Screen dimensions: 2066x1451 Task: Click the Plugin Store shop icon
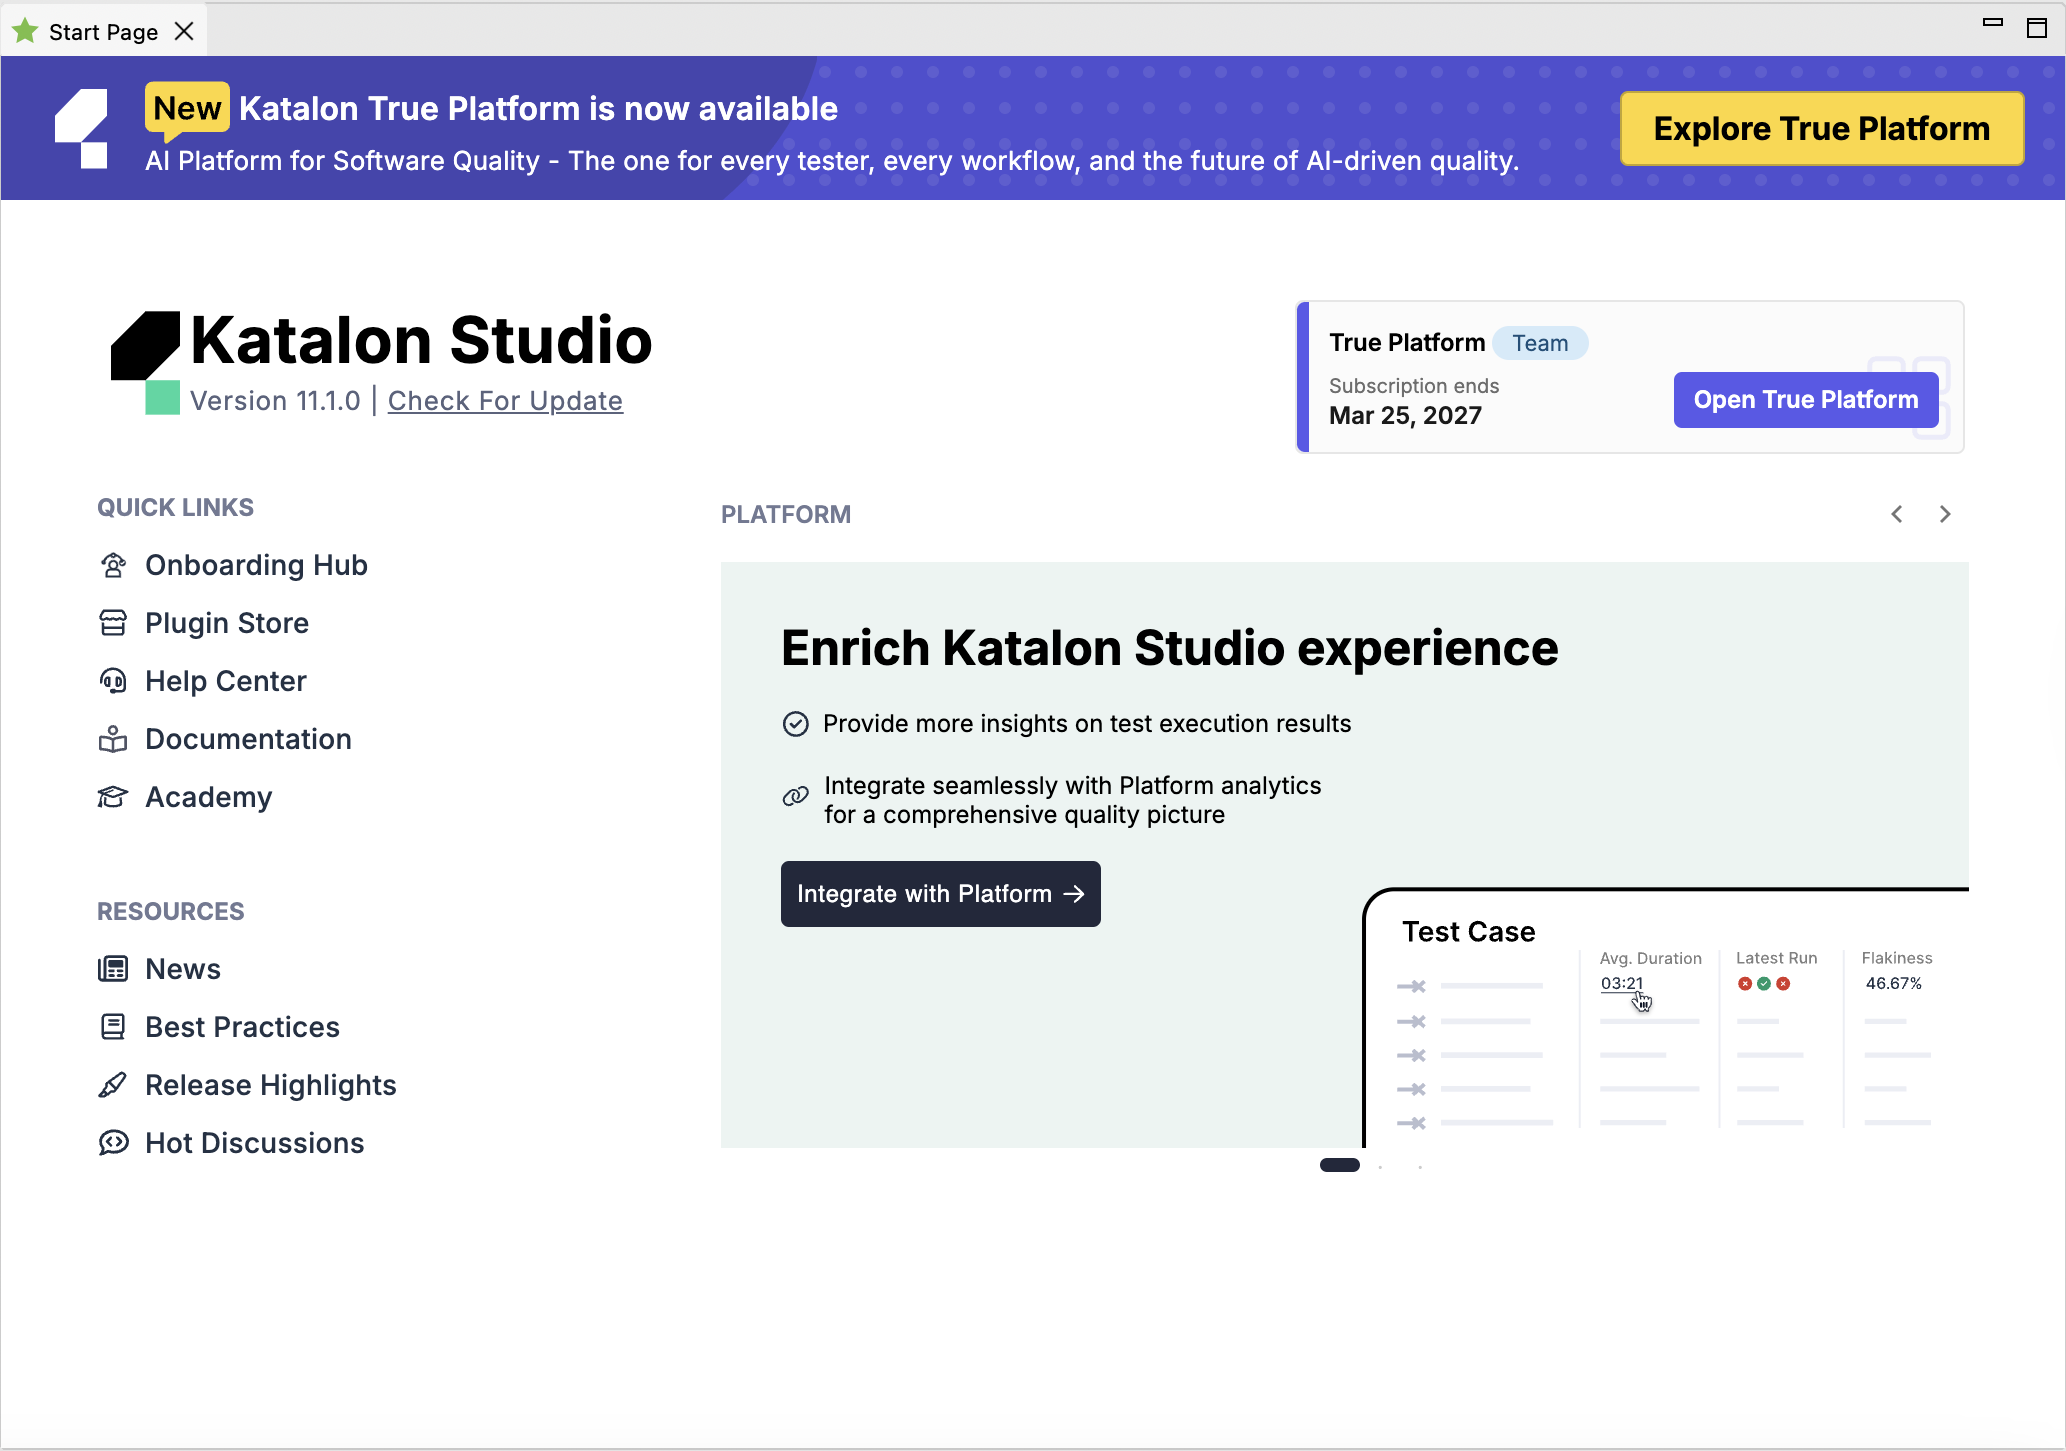113,623
